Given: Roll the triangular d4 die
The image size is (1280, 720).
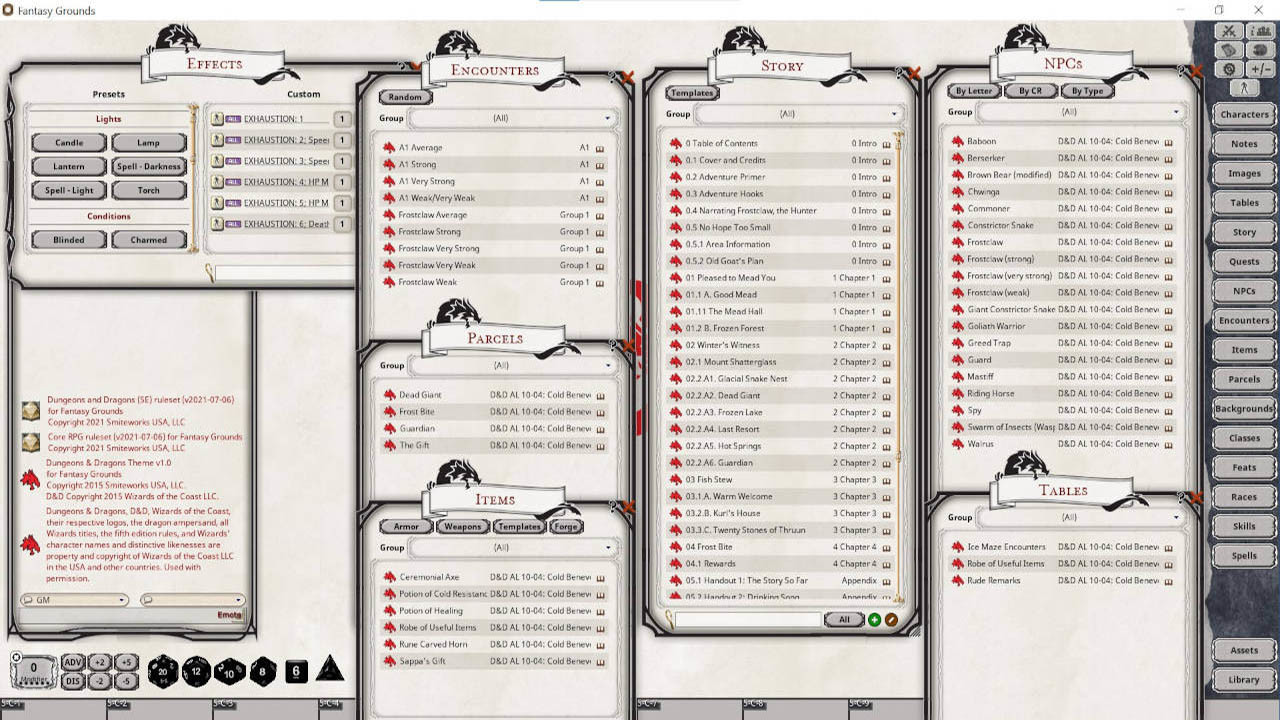Looking at the screenshot, I should 330,672.
